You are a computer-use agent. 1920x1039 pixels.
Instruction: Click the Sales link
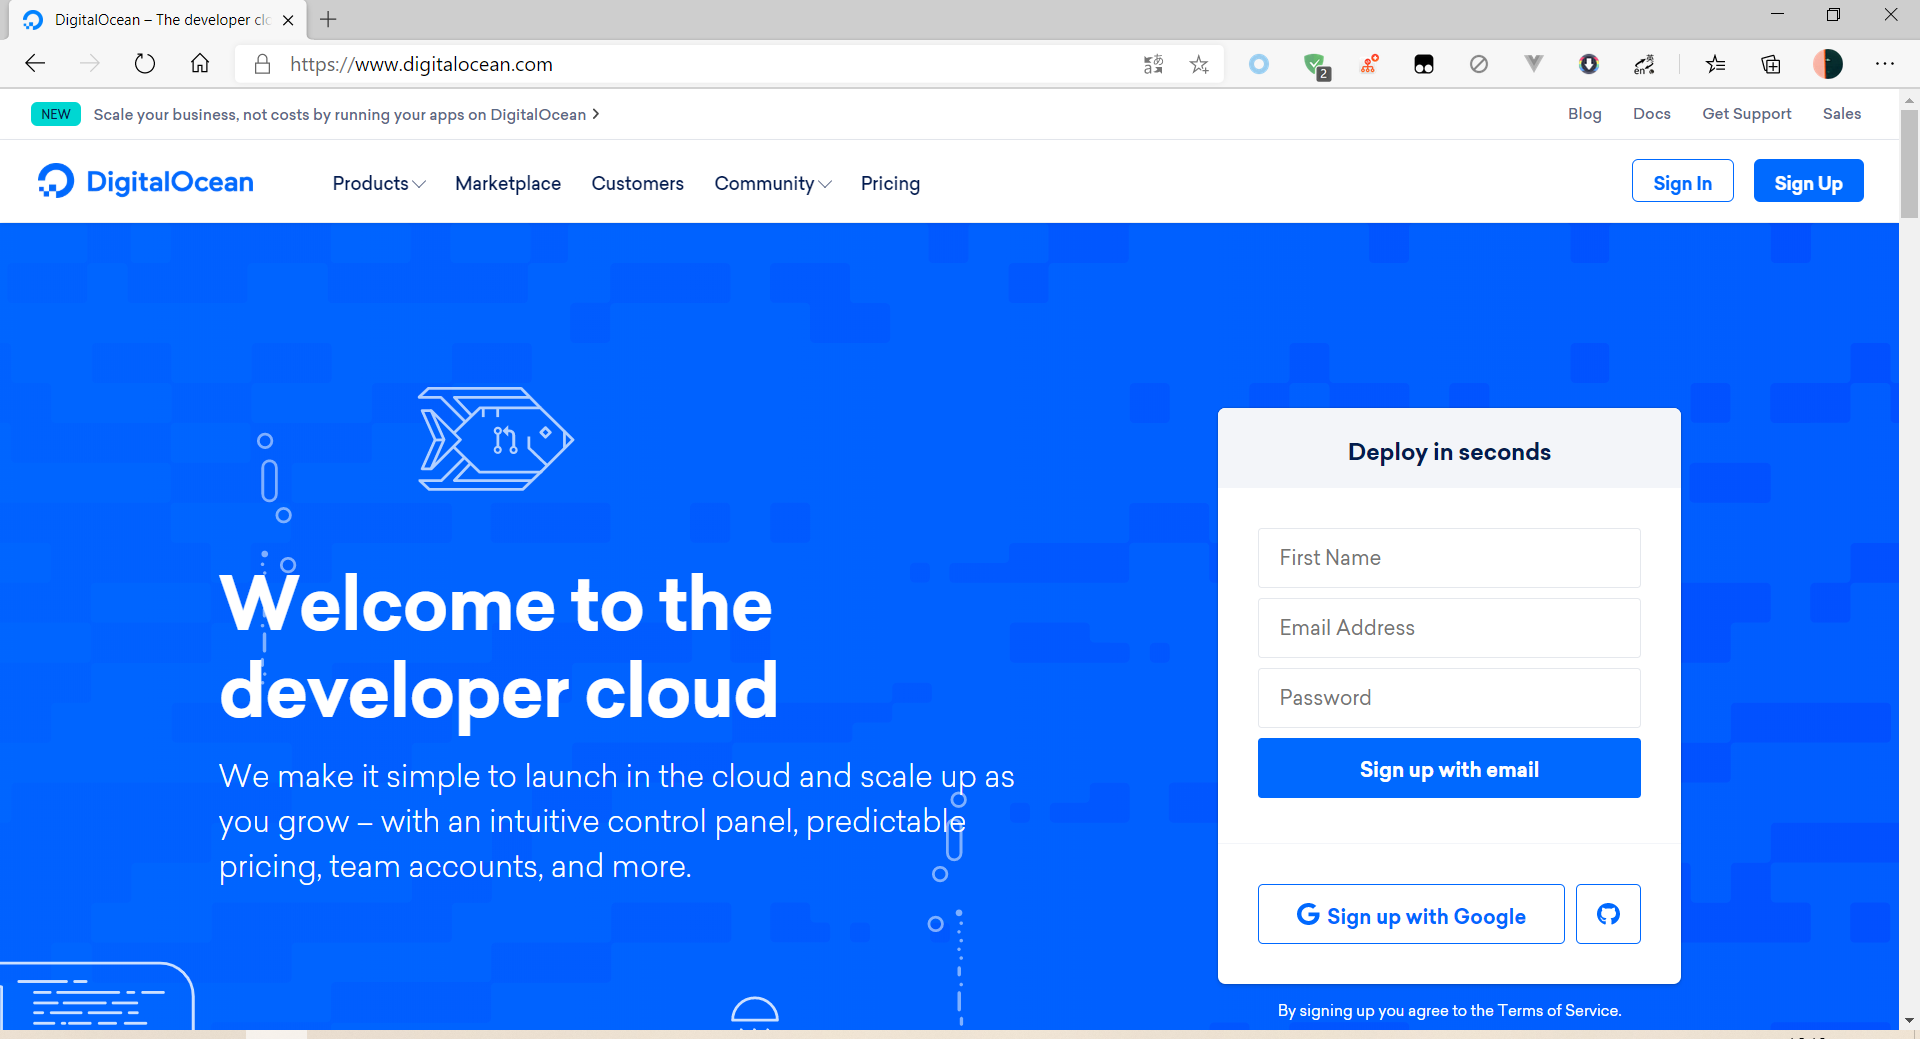tap(1842, 114)
